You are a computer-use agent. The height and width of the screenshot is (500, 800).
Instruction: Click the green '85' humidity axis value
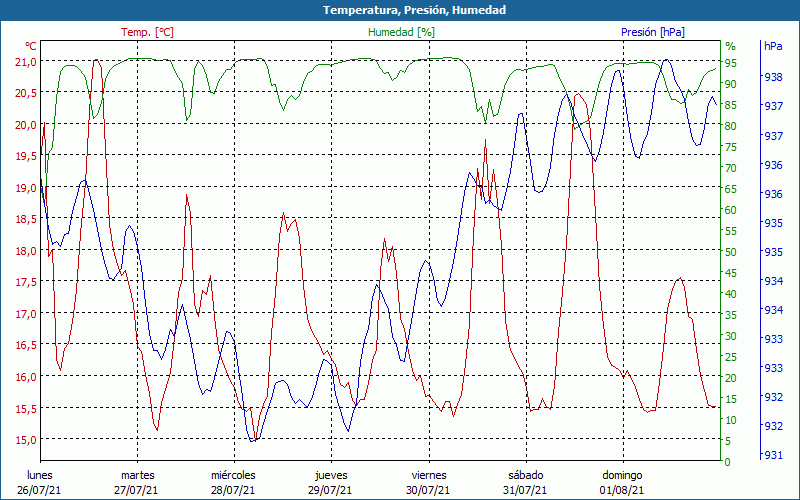731,105
